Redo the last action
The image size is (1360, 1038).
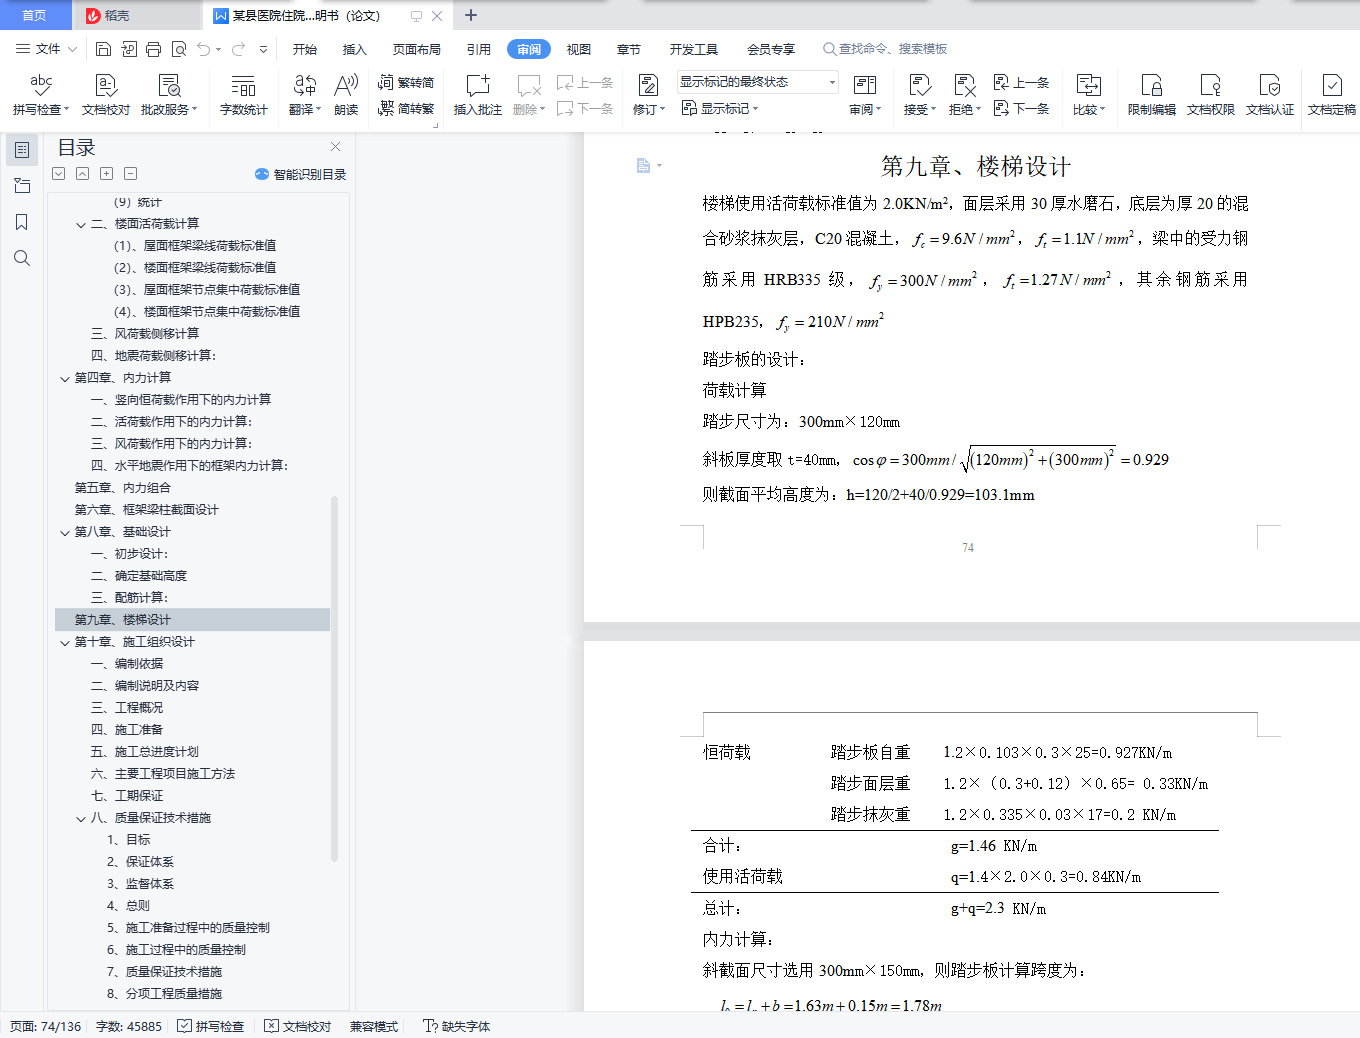(x=238, y=49)
